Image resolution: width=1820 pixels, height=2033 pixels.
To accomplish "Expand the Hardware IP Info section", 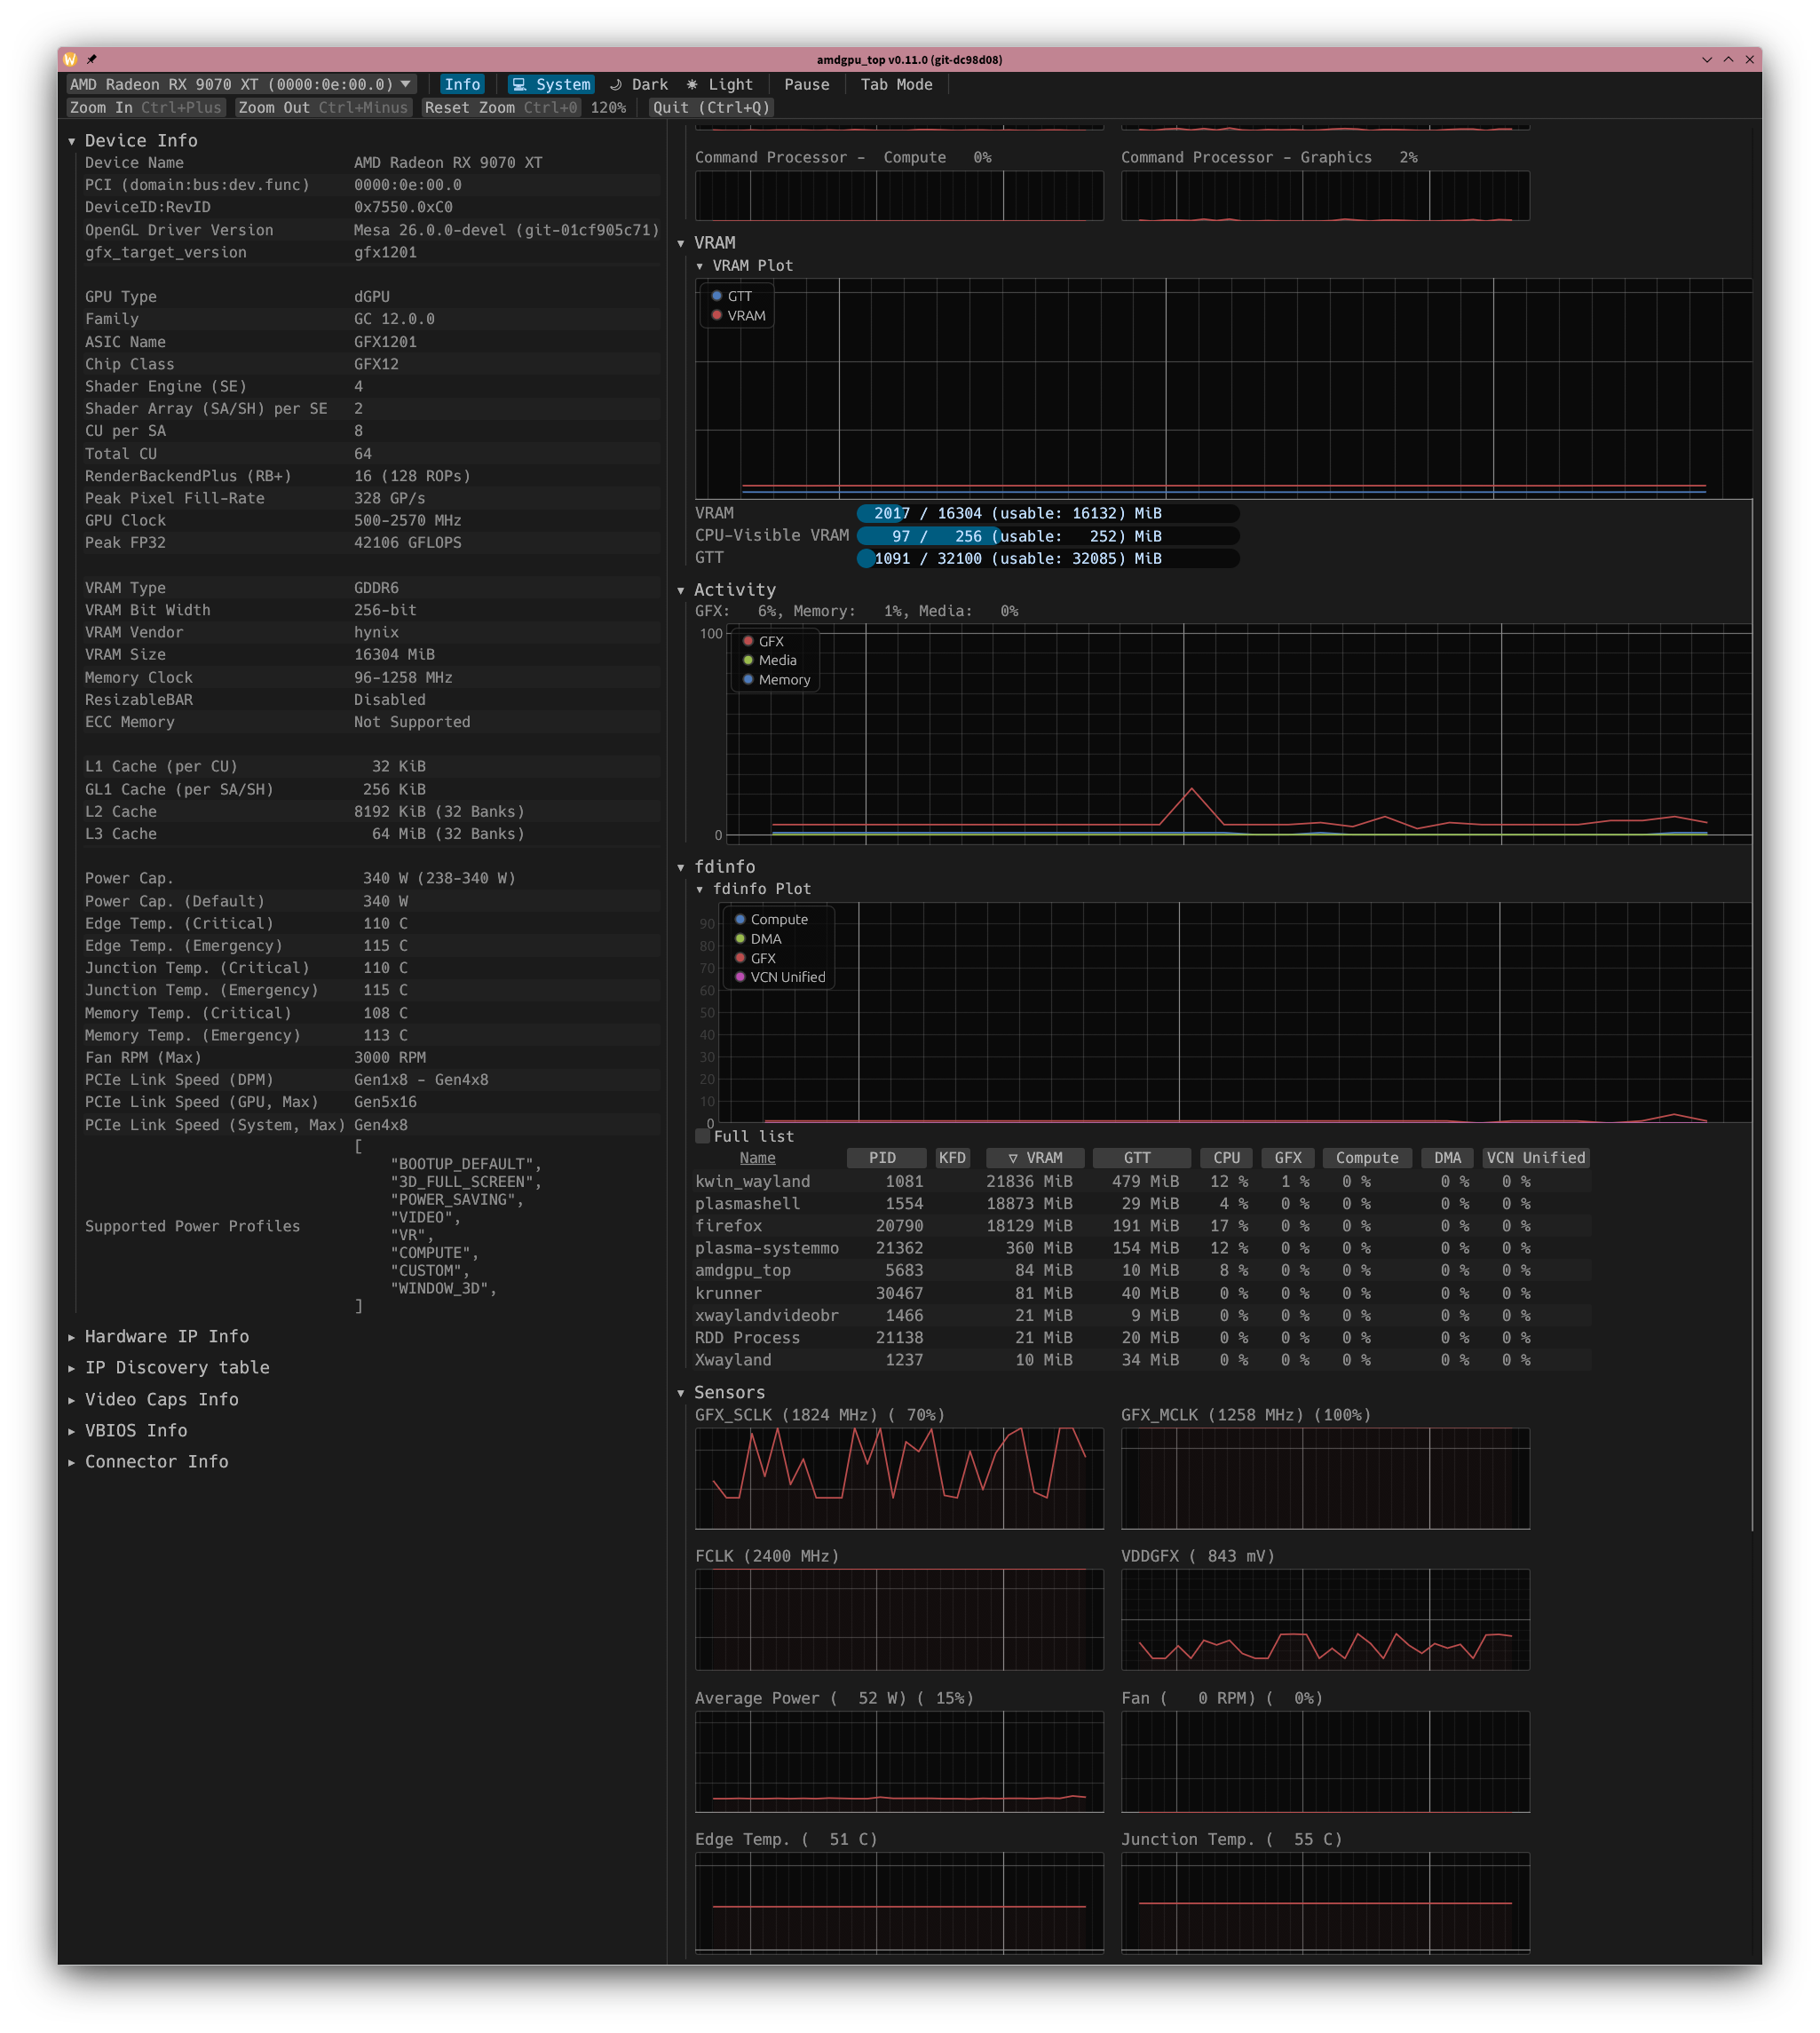I will pyautogui.click(x=166, y=1336).
